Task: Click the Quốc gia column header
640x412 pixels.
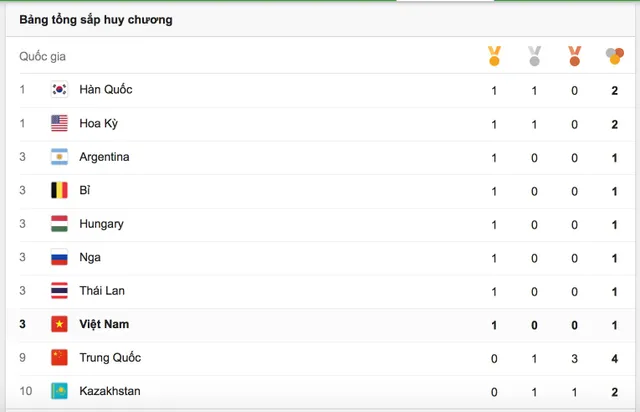Action: tap(42, 56)
